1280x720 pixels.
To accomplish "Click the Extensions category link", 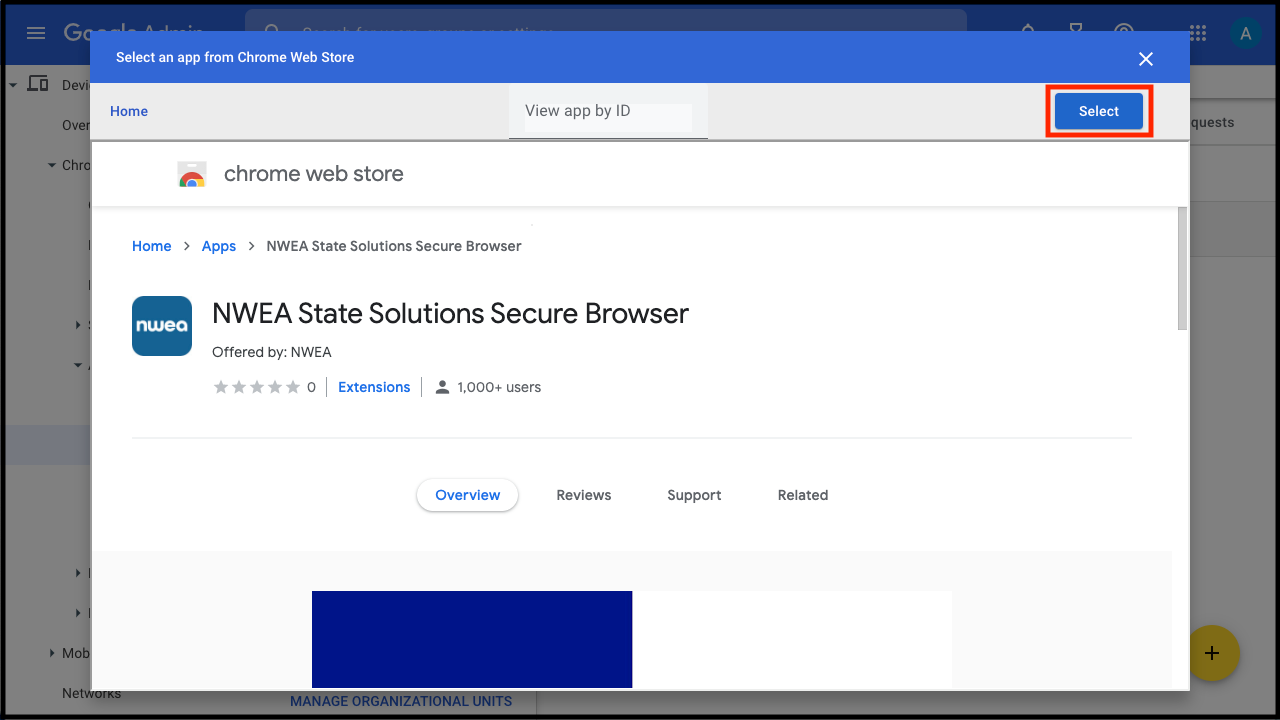I will coord(374,387).
